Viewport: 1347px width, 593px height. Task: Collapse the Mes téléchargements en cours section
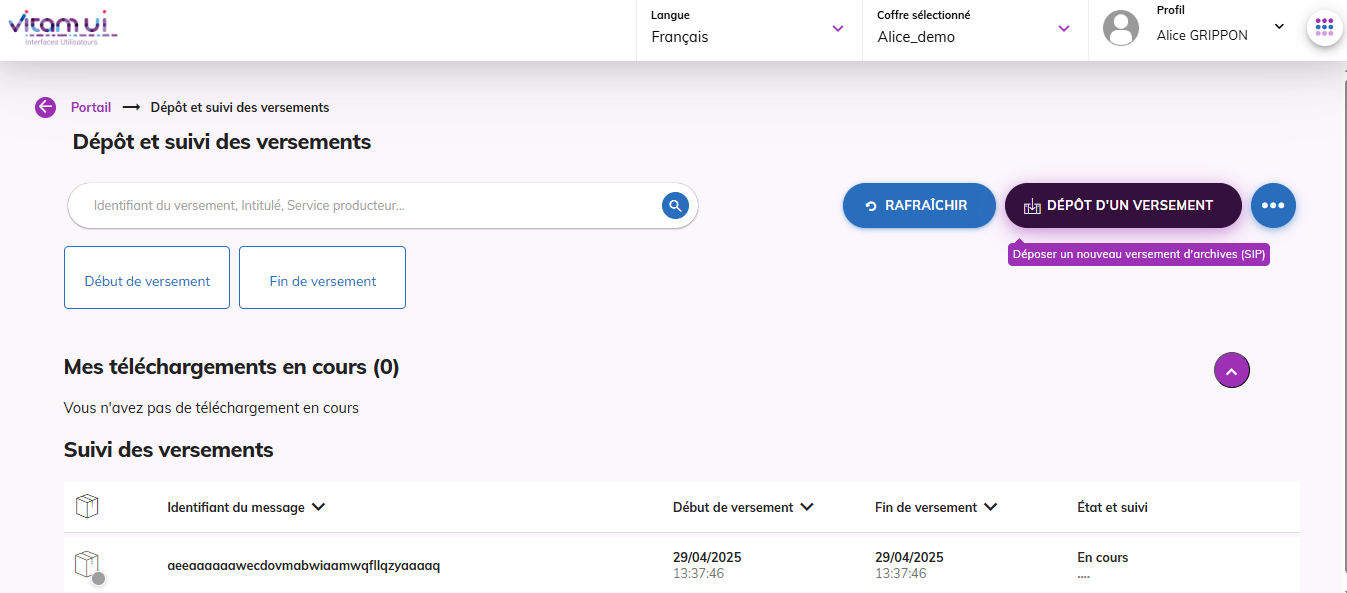1231,371
